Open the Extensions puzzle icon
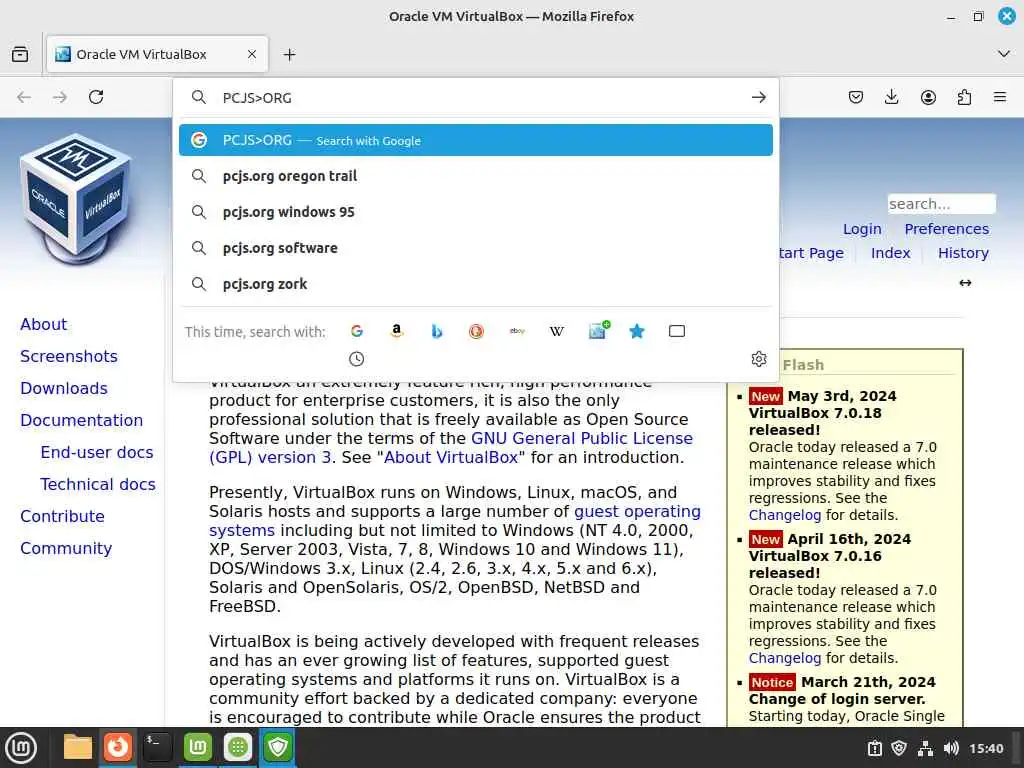 pyautogui.click(x=964, y=97)
